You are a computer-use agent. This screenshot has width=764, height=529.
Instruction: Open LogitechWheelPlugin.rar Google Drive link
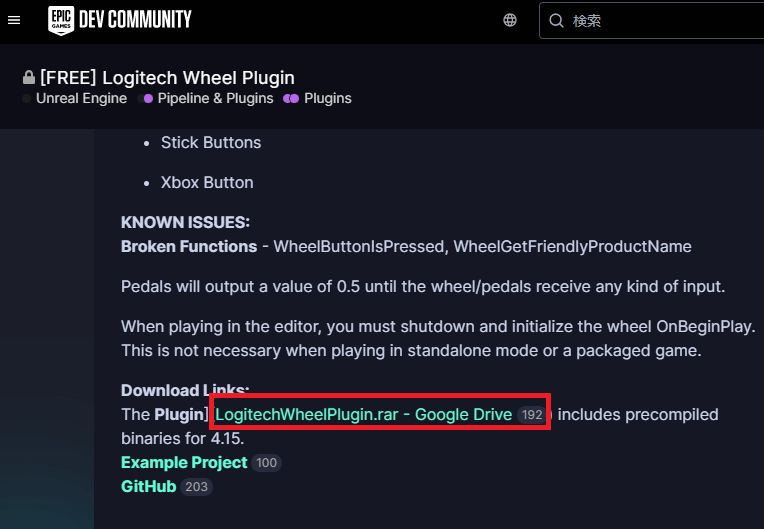pyautogui.click(x=363, y=415)
